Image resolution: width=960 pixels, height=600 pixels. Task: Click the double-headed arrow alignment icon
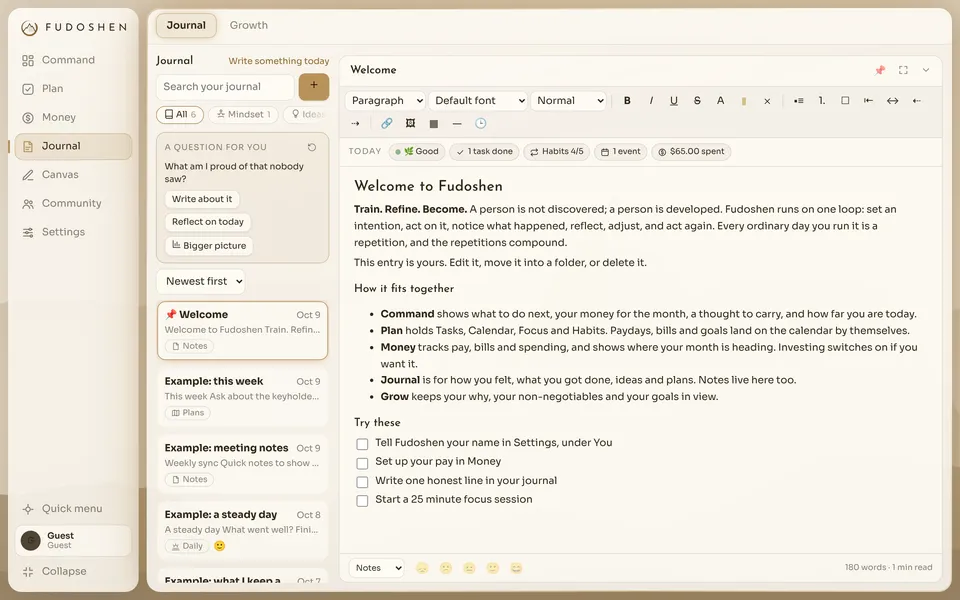point(892,100)
